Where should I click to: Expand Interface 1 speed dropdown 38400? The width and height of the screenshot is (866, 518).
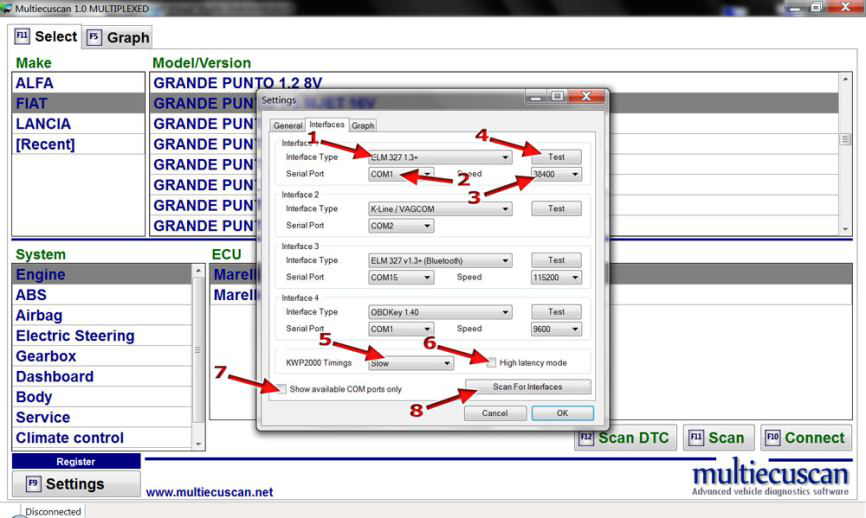[x=556, y=174]
